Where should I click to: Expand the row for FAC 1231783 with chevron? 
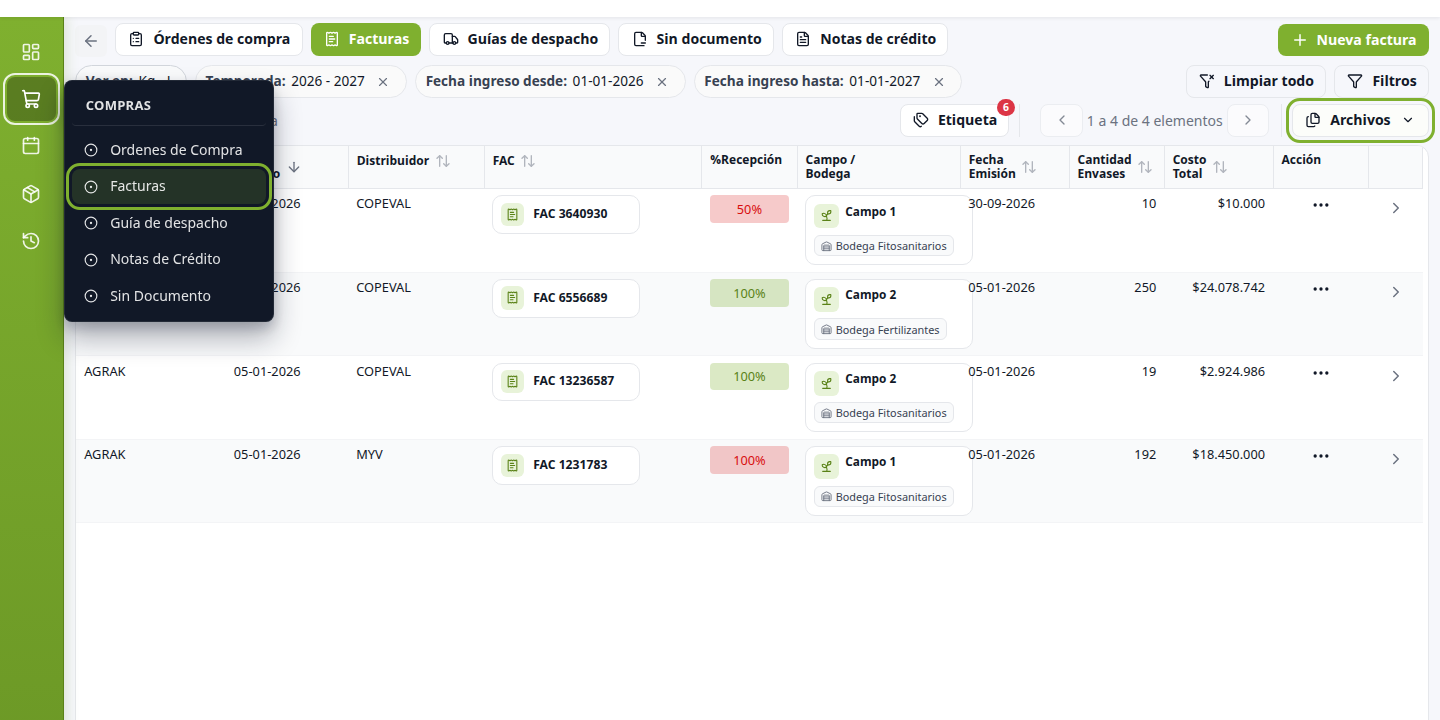(x=1396, y=459)
